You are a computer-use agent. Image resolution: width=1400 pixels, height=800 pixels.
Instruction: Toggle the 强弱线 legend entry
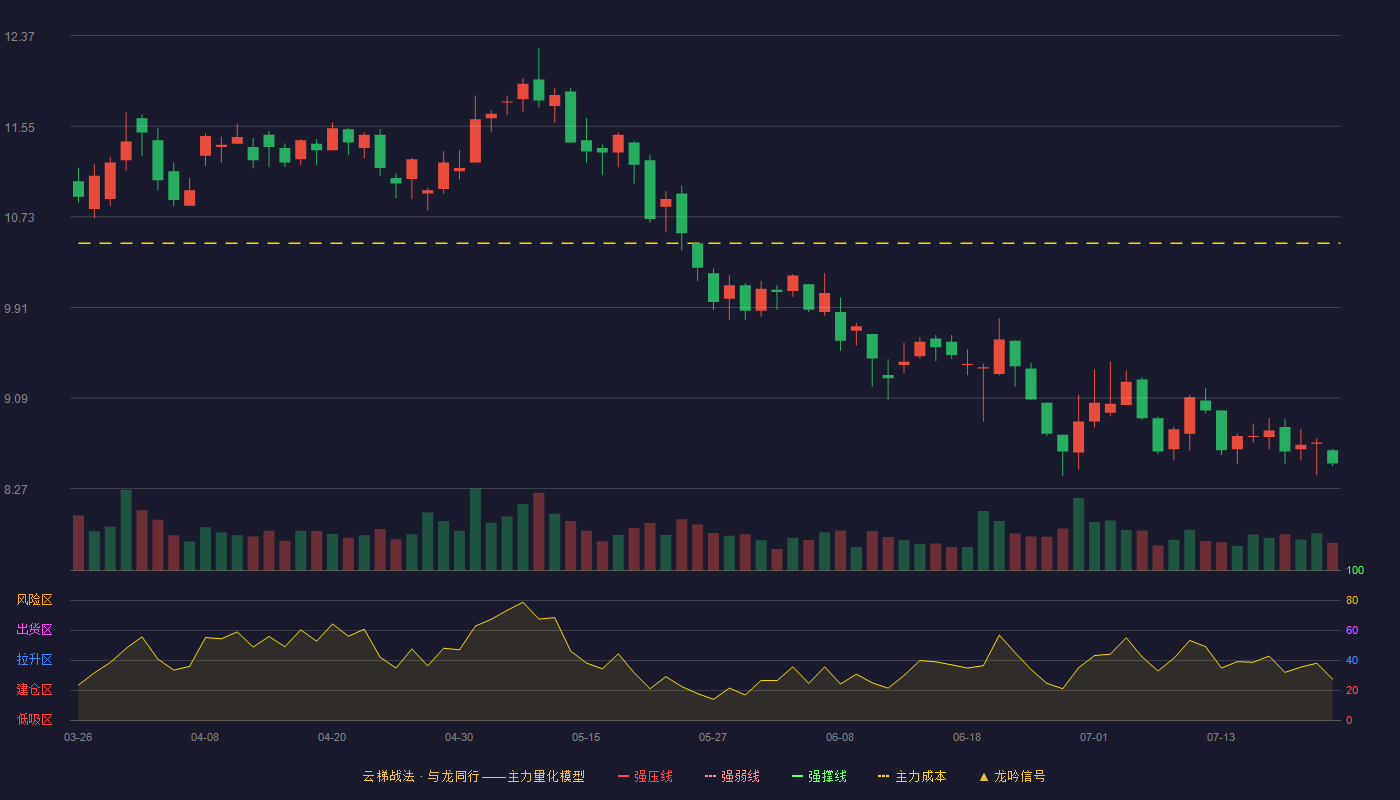click(x=732, y=776)
